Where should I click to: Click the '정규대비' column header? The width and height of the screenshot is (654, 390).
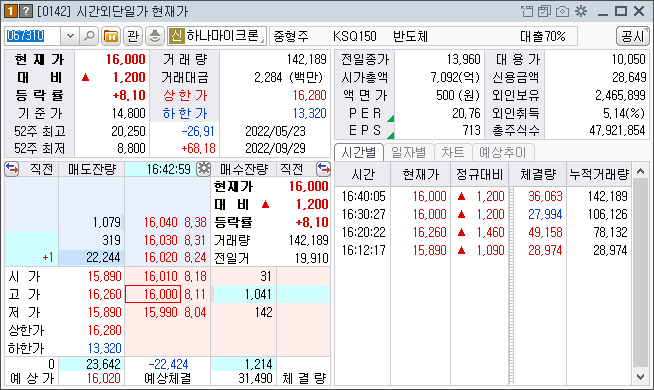pyautogui.click(x=480, y=174)
